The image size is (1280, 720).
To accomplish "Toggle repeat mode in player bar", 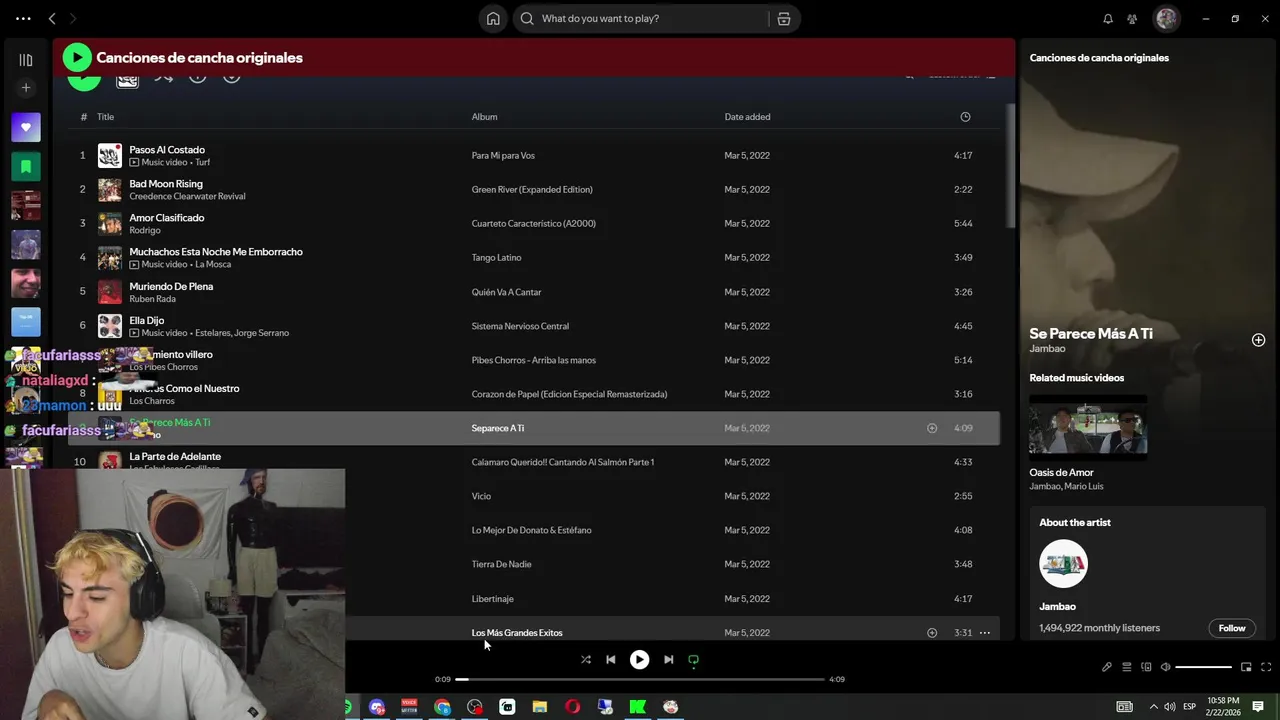I will 693,660.
